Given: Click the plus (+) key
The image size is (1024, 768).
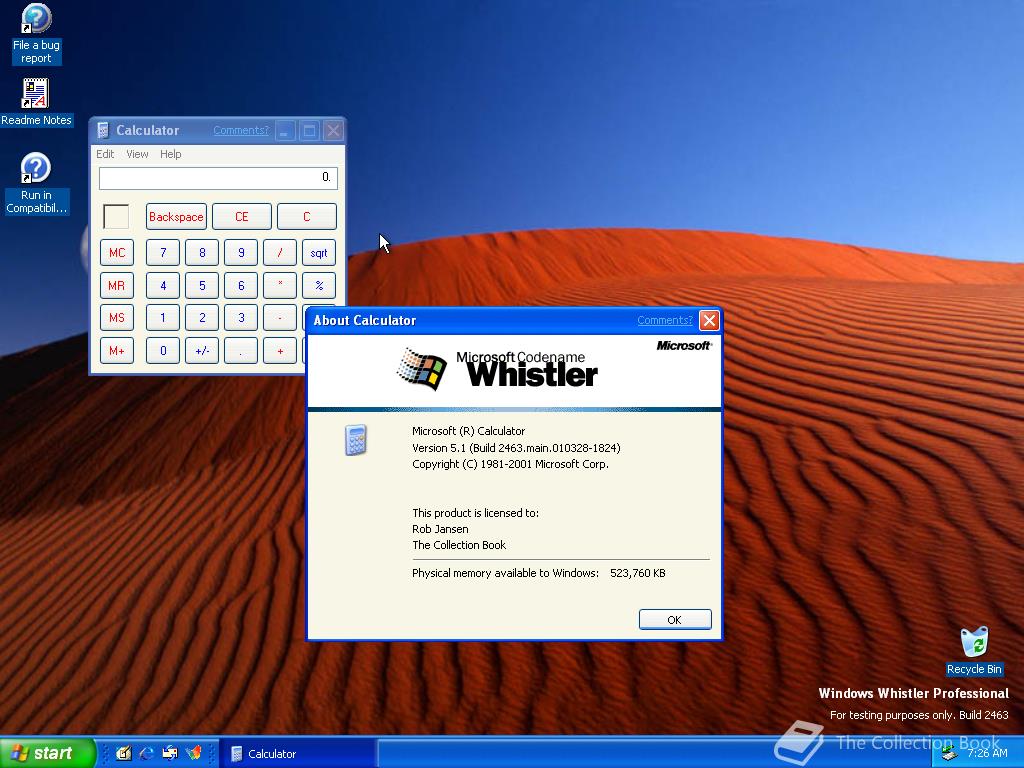Looking at the screenshot, I should (x=280, y=351).
